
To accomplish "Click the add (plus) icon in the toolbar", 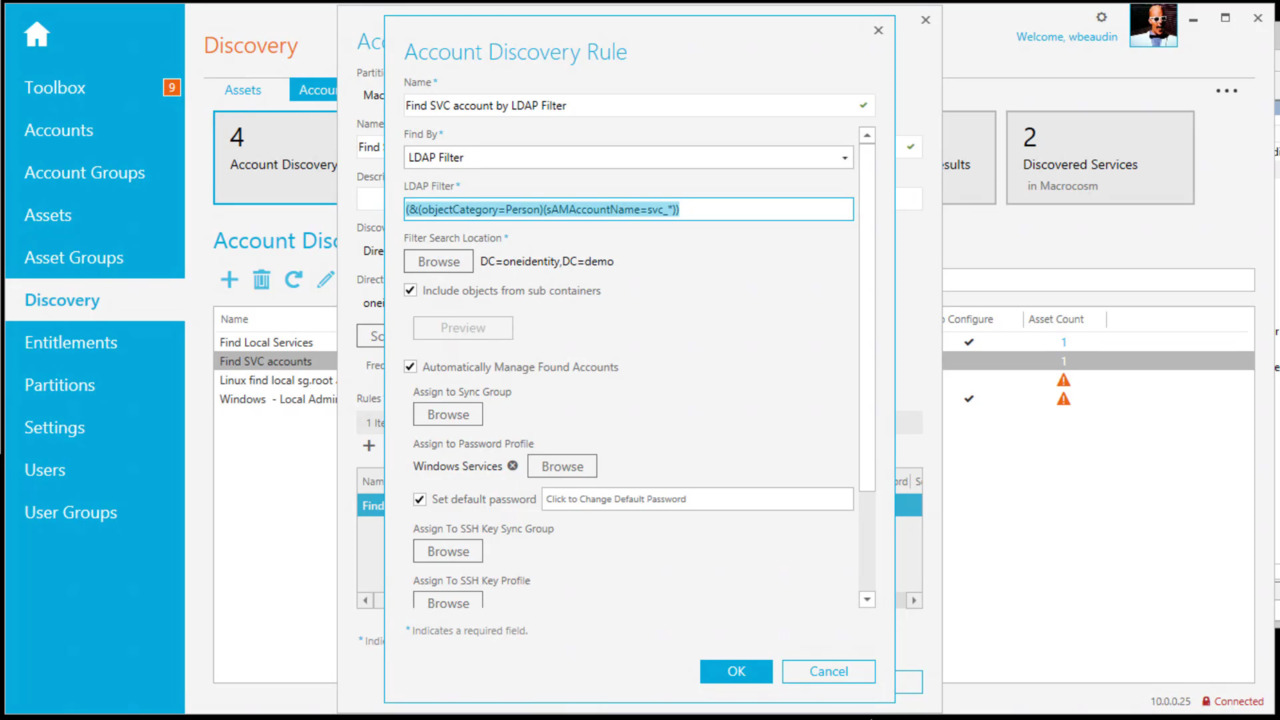I will pyautogui.click(x=229, y=280).
